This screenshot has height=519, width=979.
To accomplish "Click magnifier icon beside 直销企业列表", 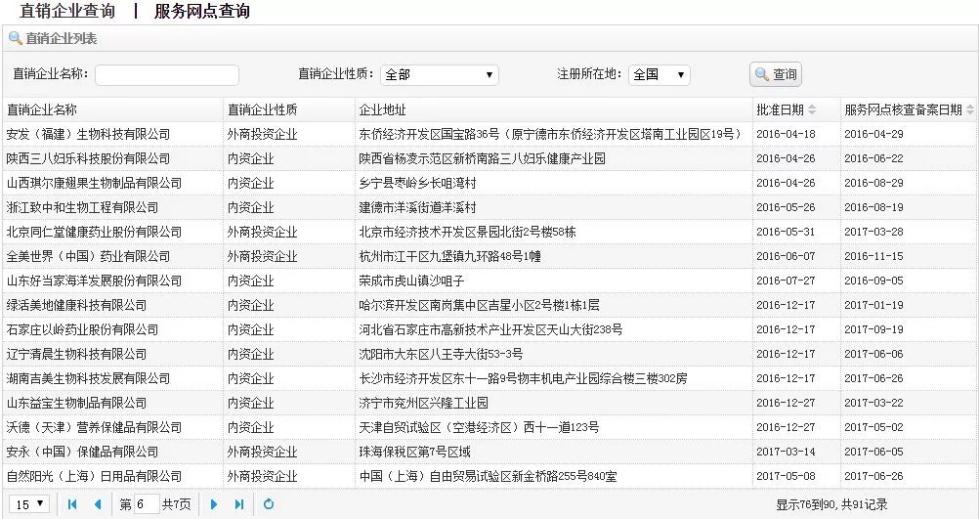I will point(15,39).
